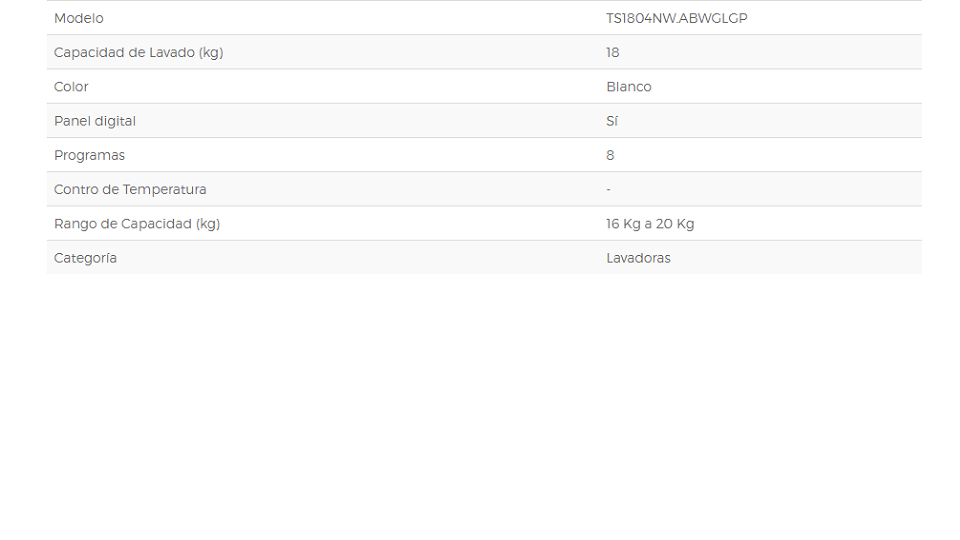Click the dash value for Temperatura
Viewport: 960px width, 540px height.
(x=609, y=190)
